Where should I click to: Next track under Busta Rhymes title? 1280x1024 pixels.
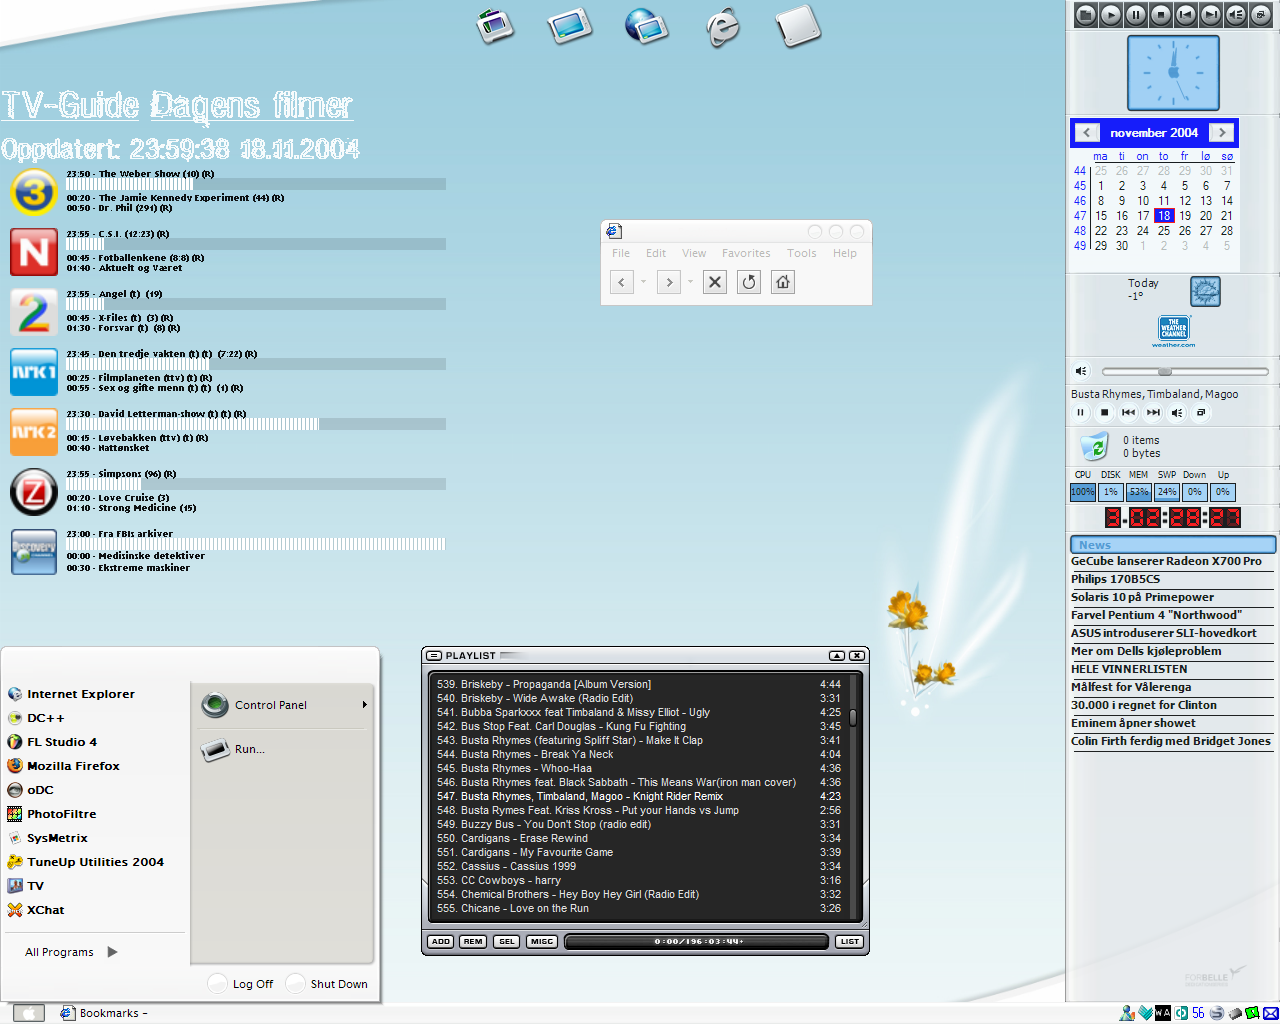[1153, 412]
